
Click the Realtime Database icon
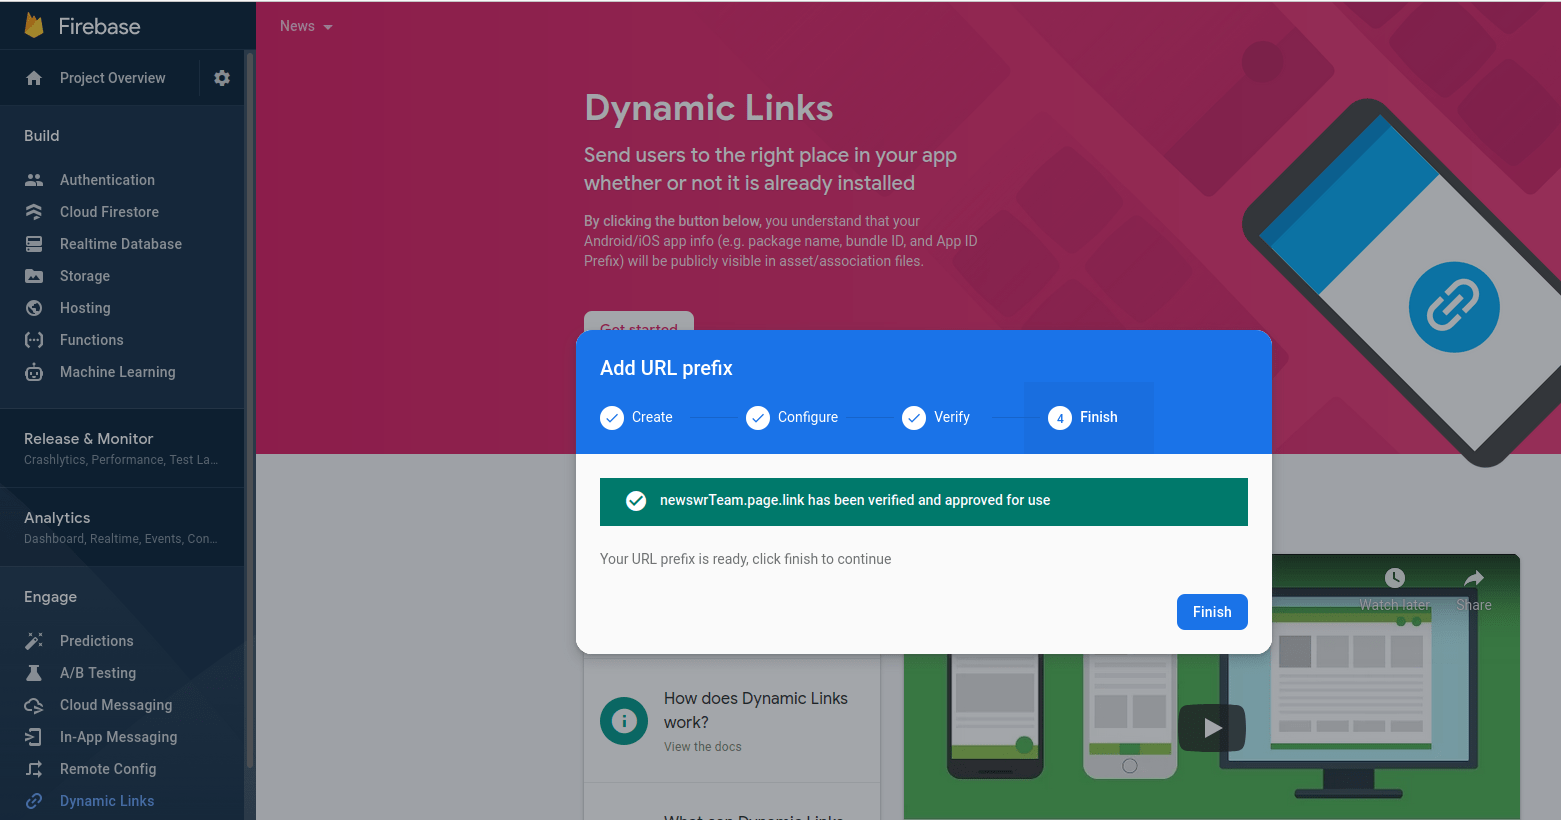point(34,244)
